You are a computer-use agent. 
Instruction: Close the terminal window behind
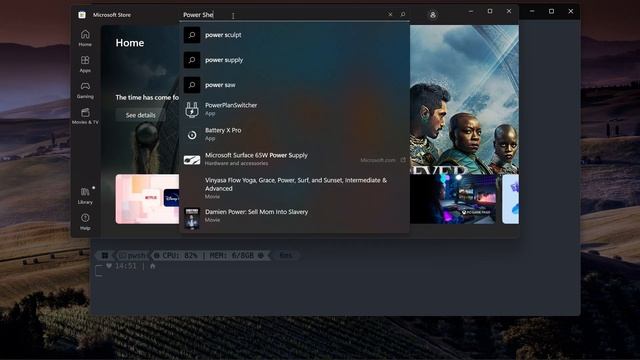571,11
